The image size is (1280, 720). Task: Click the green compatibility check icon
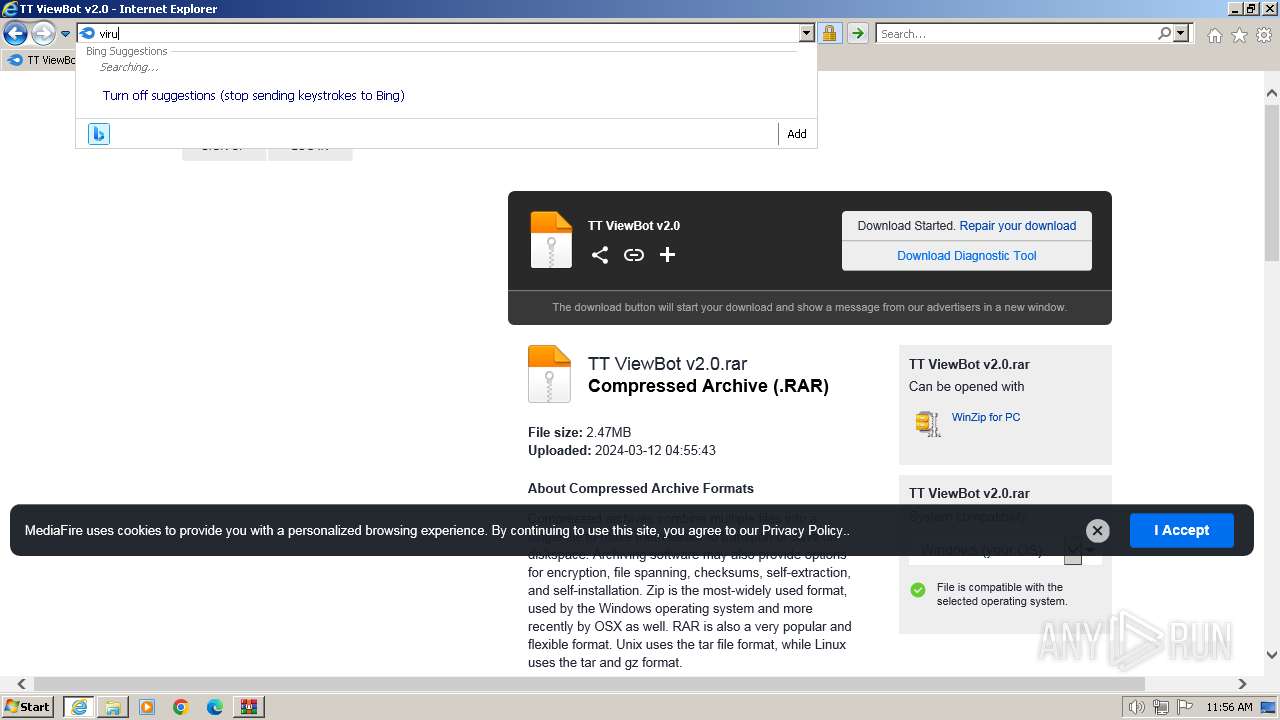pos(918,590)
